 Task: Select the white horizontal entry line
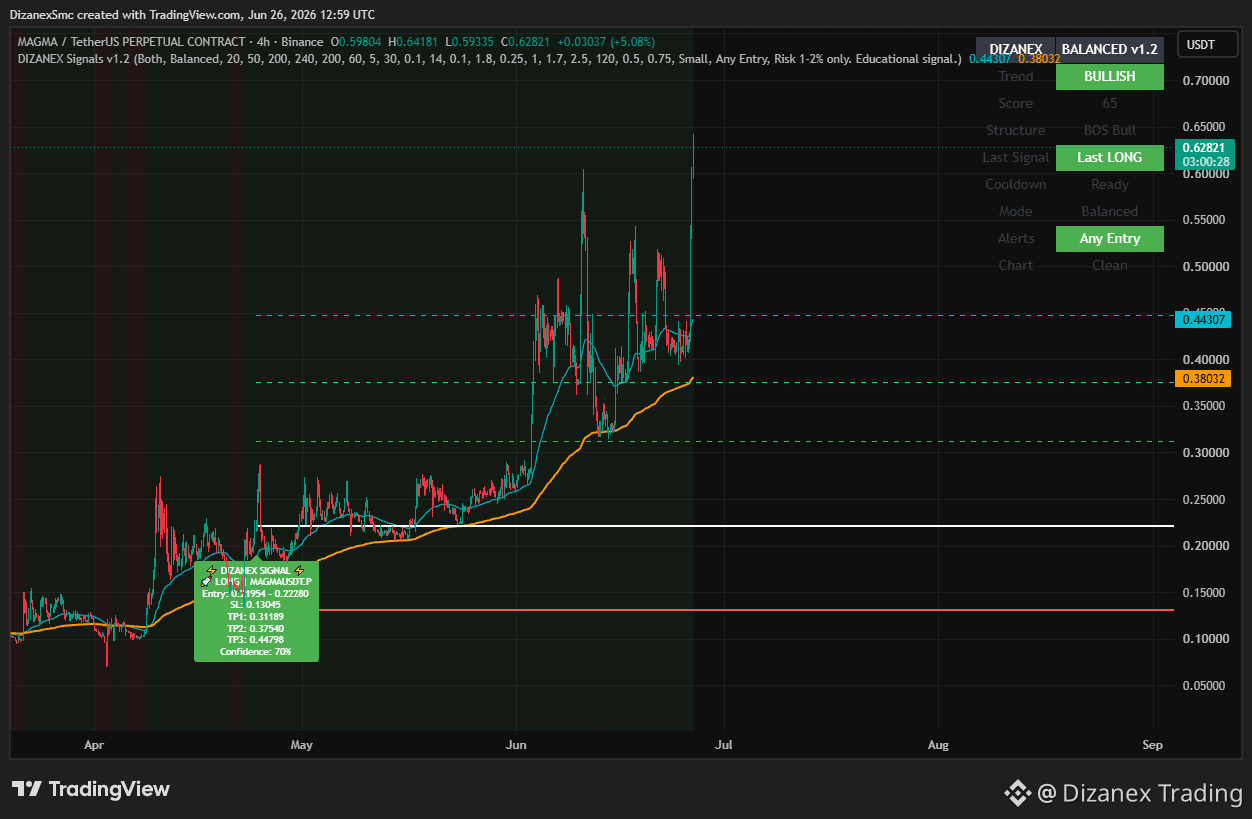coord(714,526)
